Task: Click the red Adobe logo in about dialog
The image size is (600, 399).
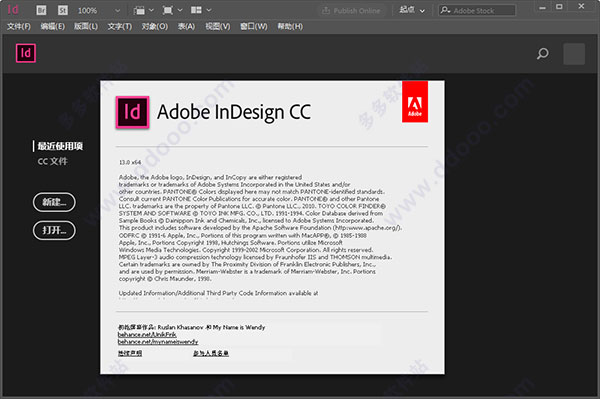Action: coord(415,102)
